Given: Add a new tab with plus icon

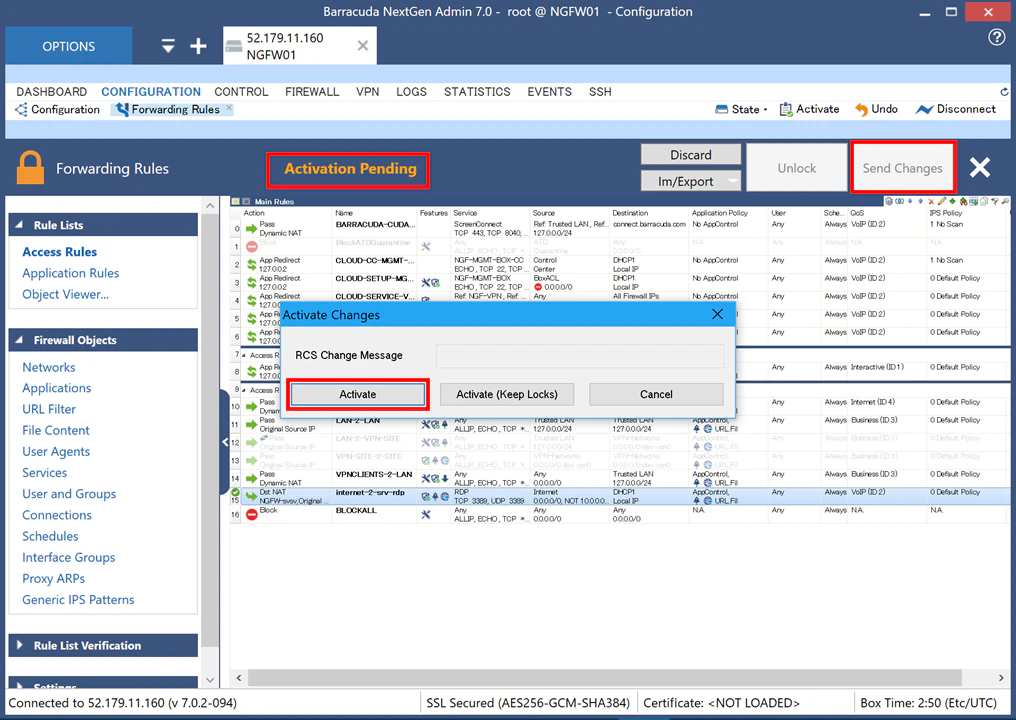Looking at the screenshot, I should (x=198, y=46).
